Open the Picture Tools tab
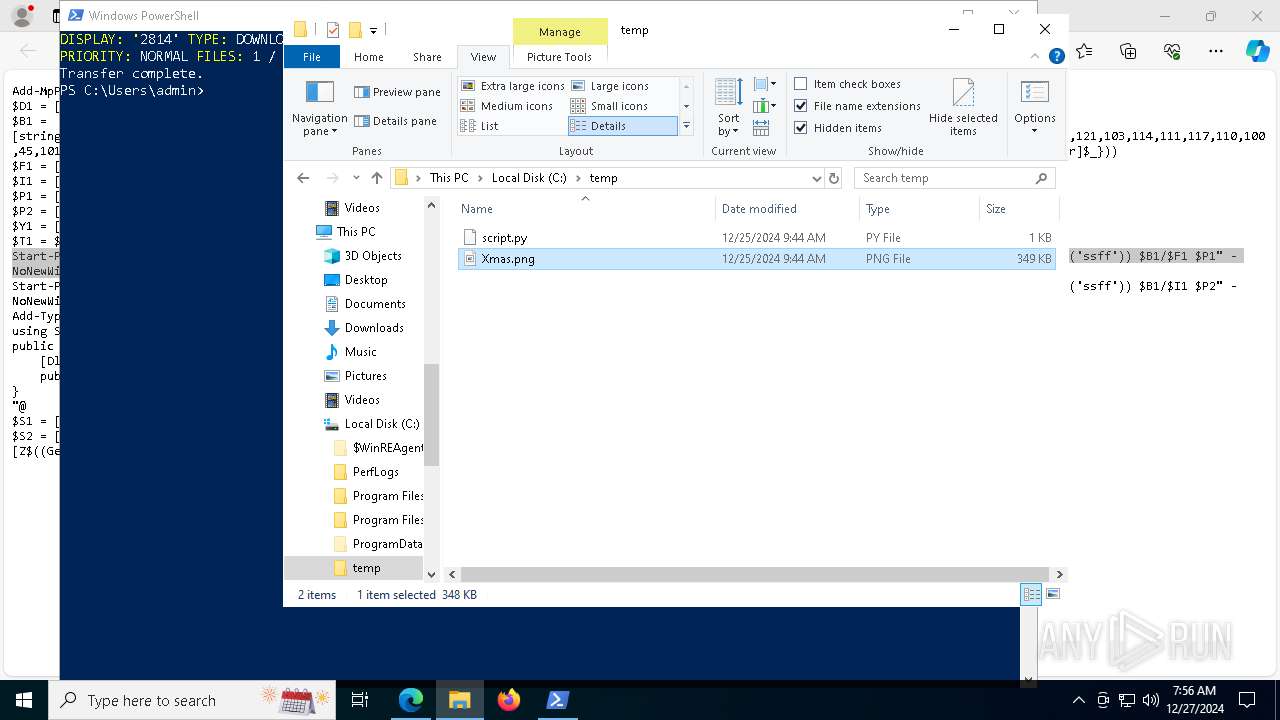The height and width of the screenshot is (720, 1280). (559, 57)
